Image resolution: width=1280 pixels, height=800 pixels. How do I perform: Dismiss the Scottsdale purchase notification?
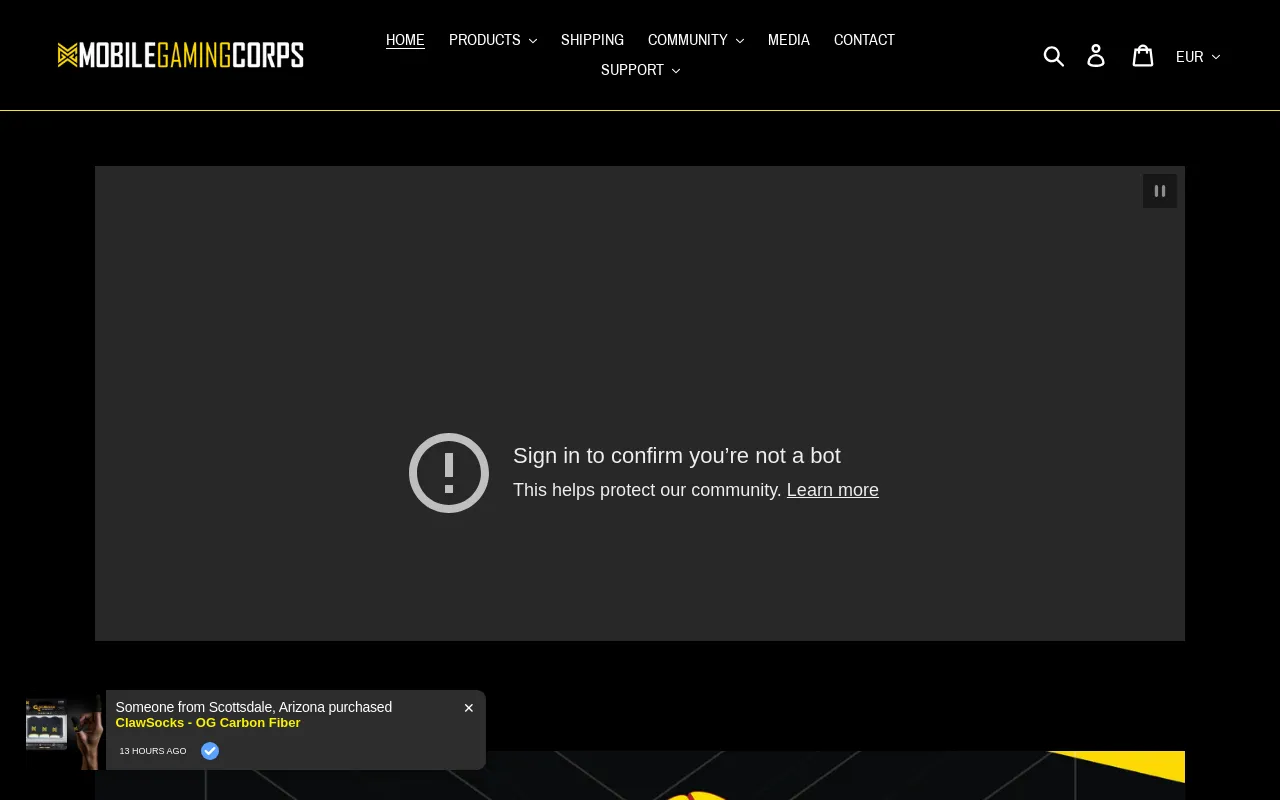point(468,708)
